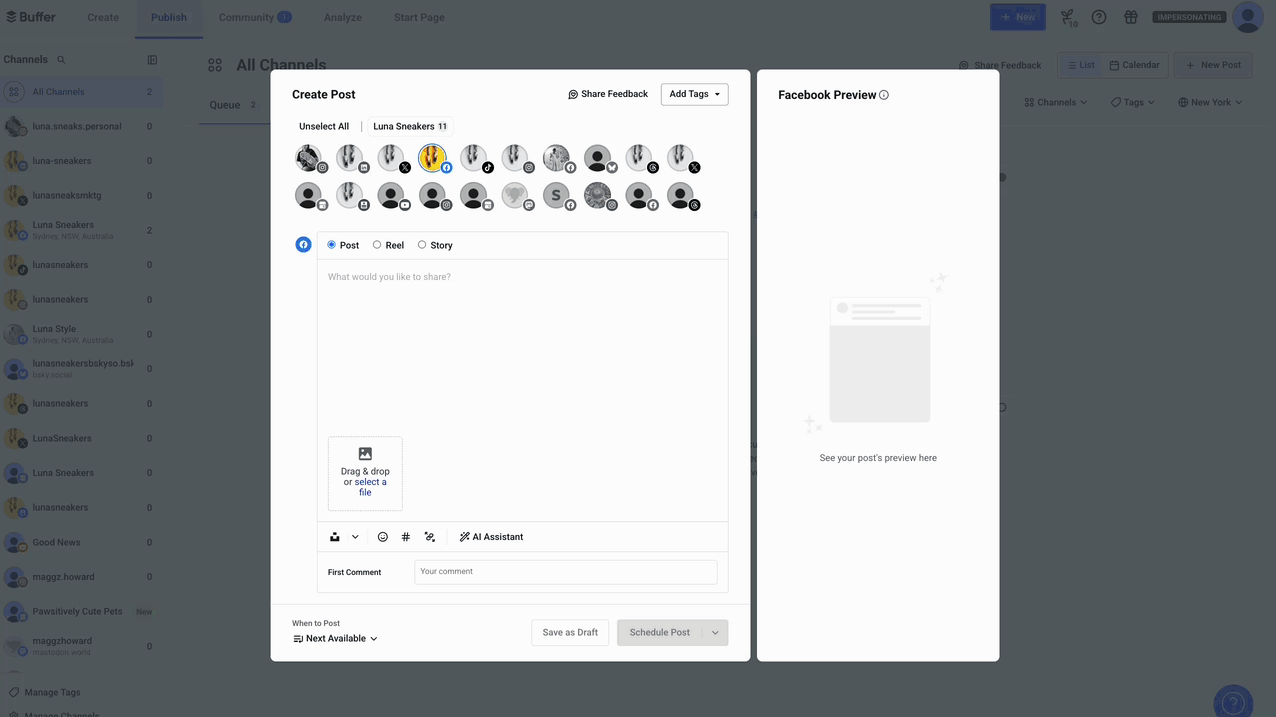Click the streak icon next to New button
This screenshot has height=717, width=1276.
click(1068, 17)
